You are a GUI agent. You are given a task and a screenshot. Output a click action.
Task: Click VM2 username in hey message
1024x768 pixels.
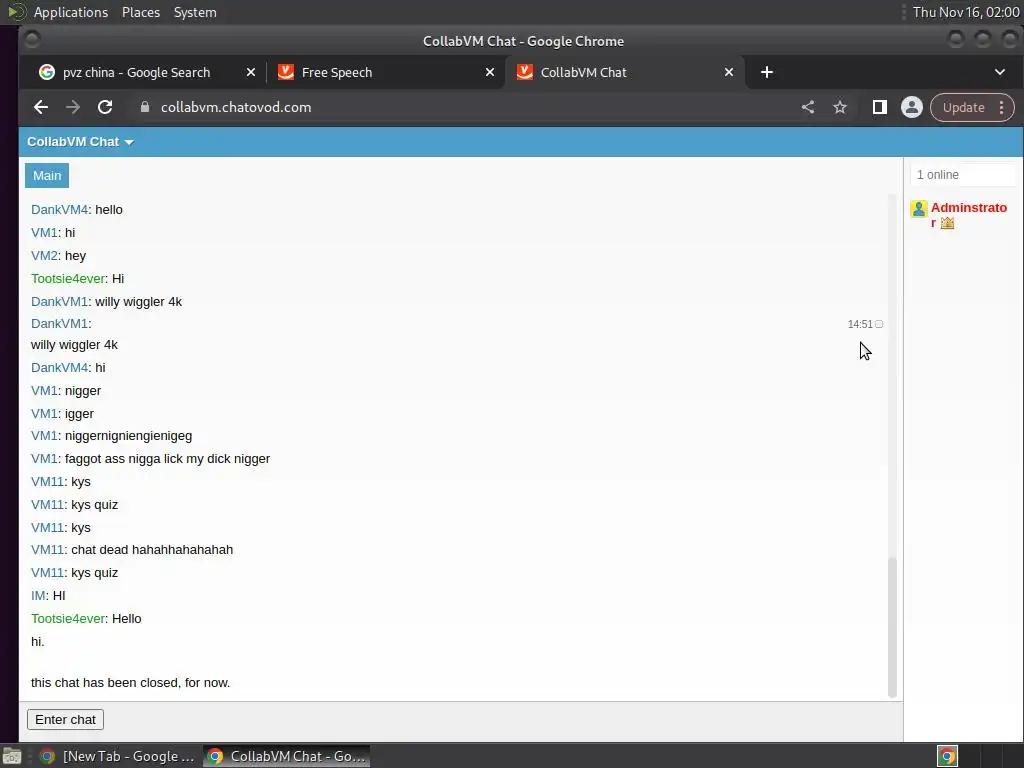tap(44, 255)
